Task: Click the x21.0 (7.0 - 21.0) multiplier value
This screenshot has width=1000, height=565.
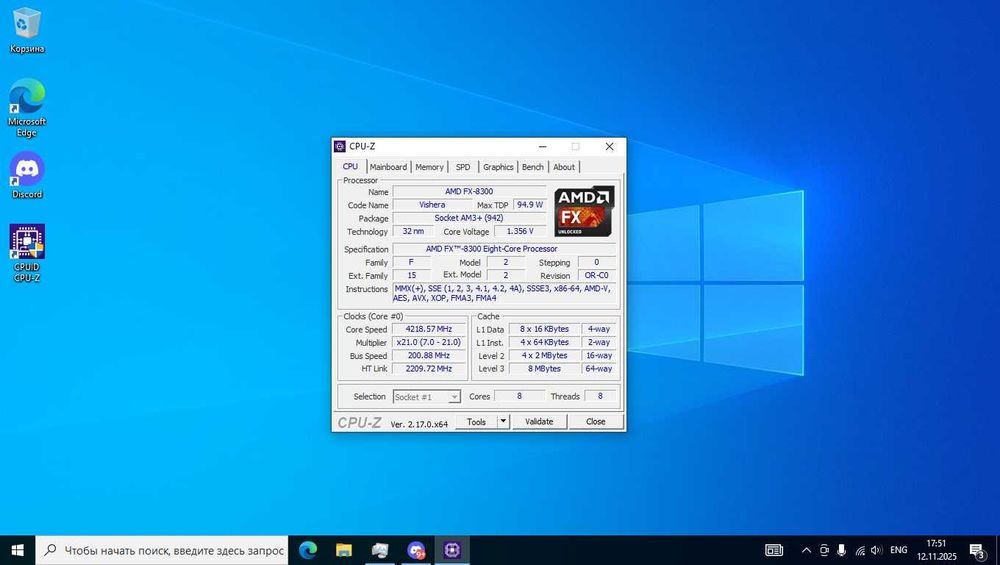Action: coord(429,342)
